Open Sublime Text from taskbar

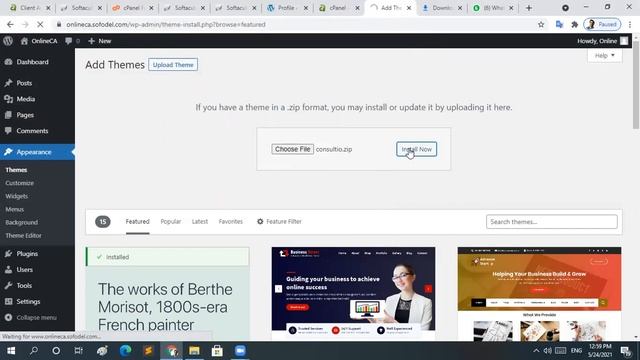(148, 351)
